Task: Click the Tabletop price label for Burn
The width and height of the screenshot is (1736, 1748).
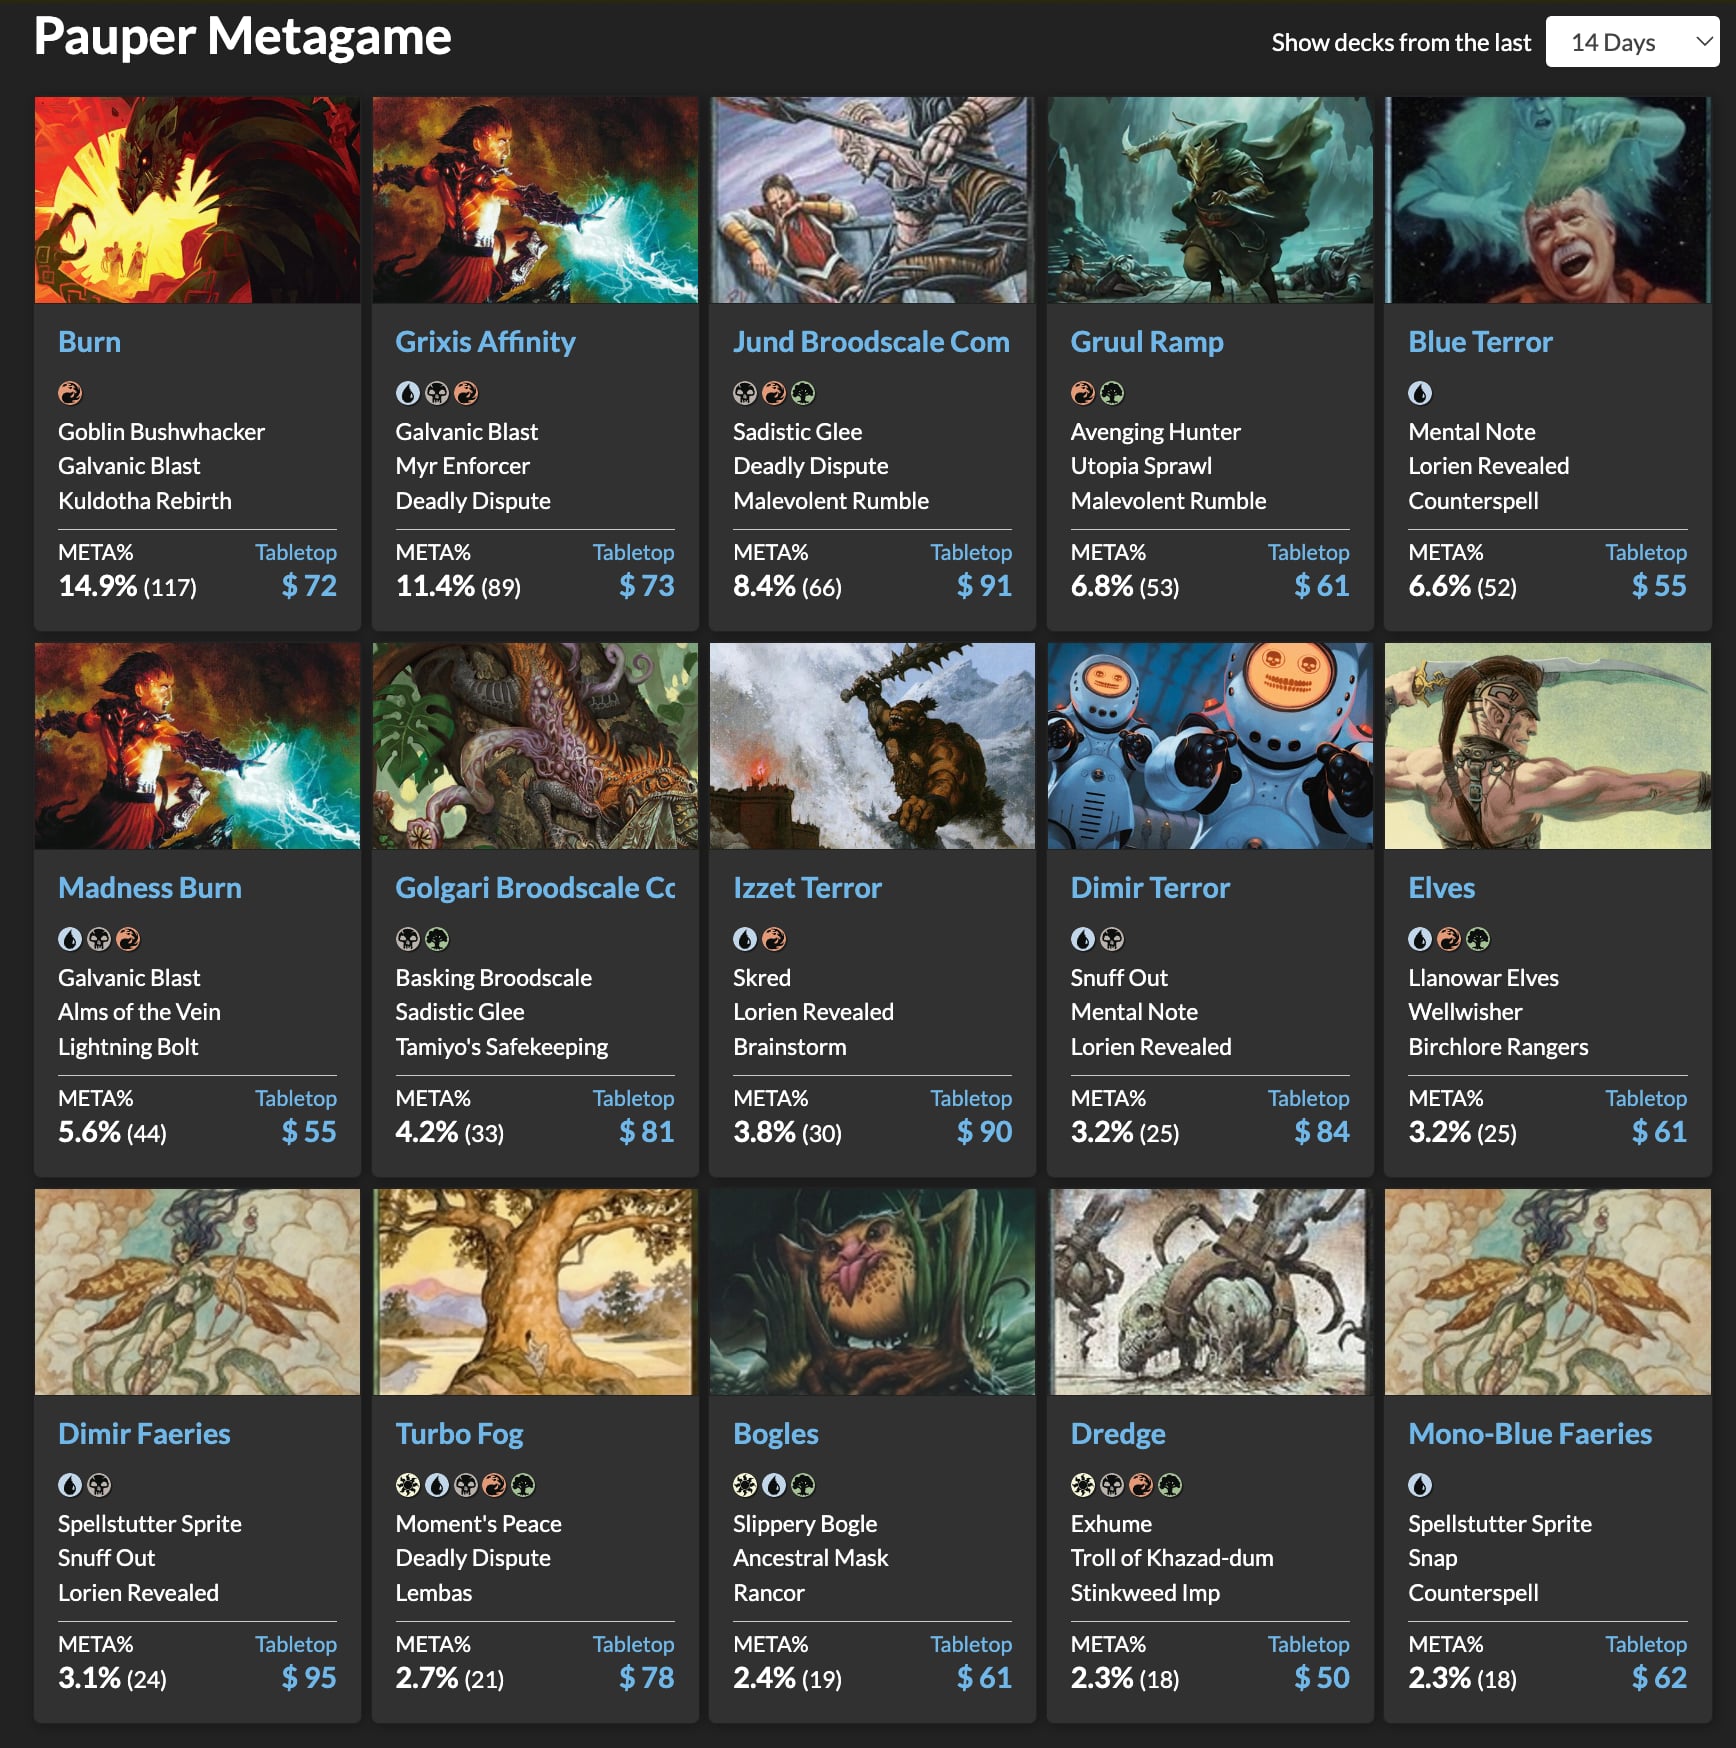Action: tap(295, 552)
